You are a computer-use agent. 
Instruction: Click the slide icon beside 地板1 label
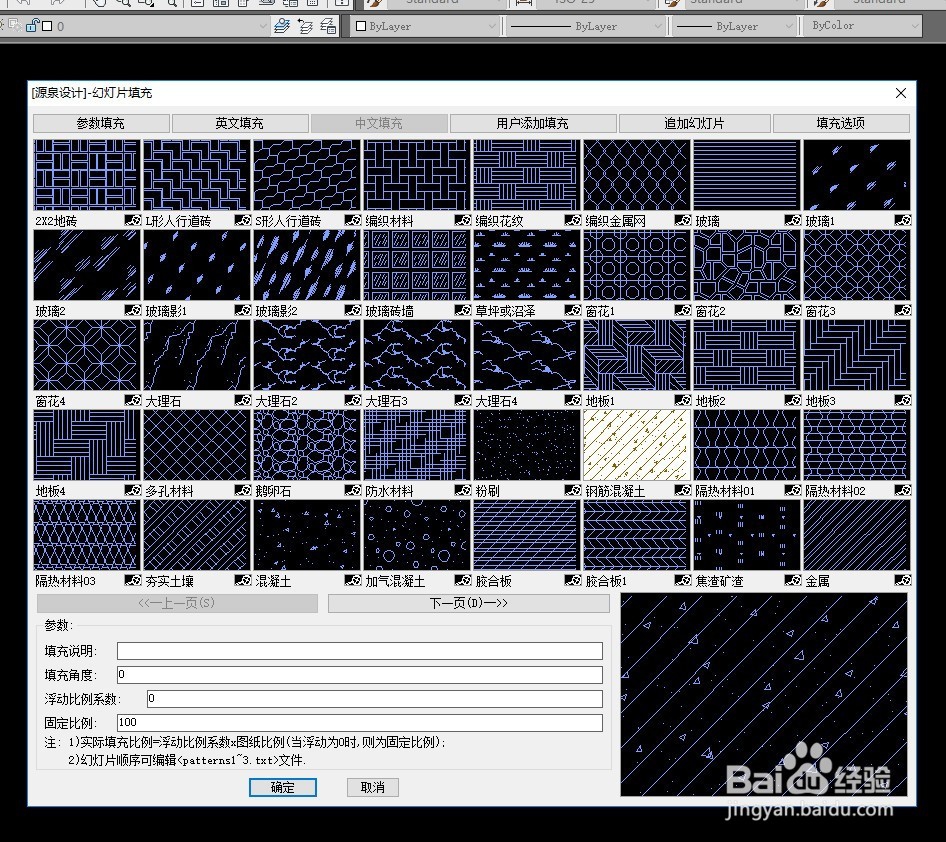click(x=683, y=400)
